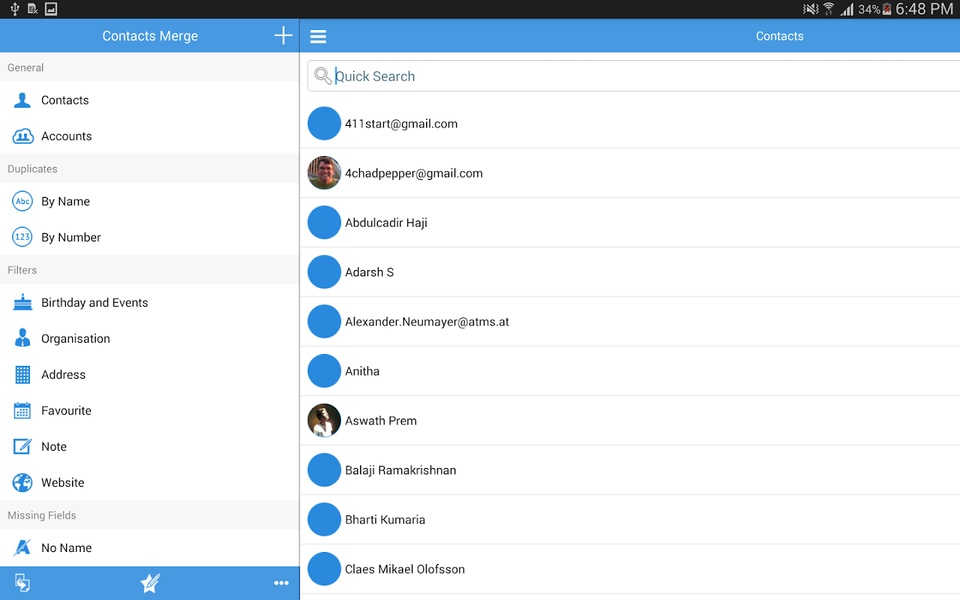Viewport: 960px width, 600px height.
Task: Click the Note pencil icon
Action: pos(22,446)
